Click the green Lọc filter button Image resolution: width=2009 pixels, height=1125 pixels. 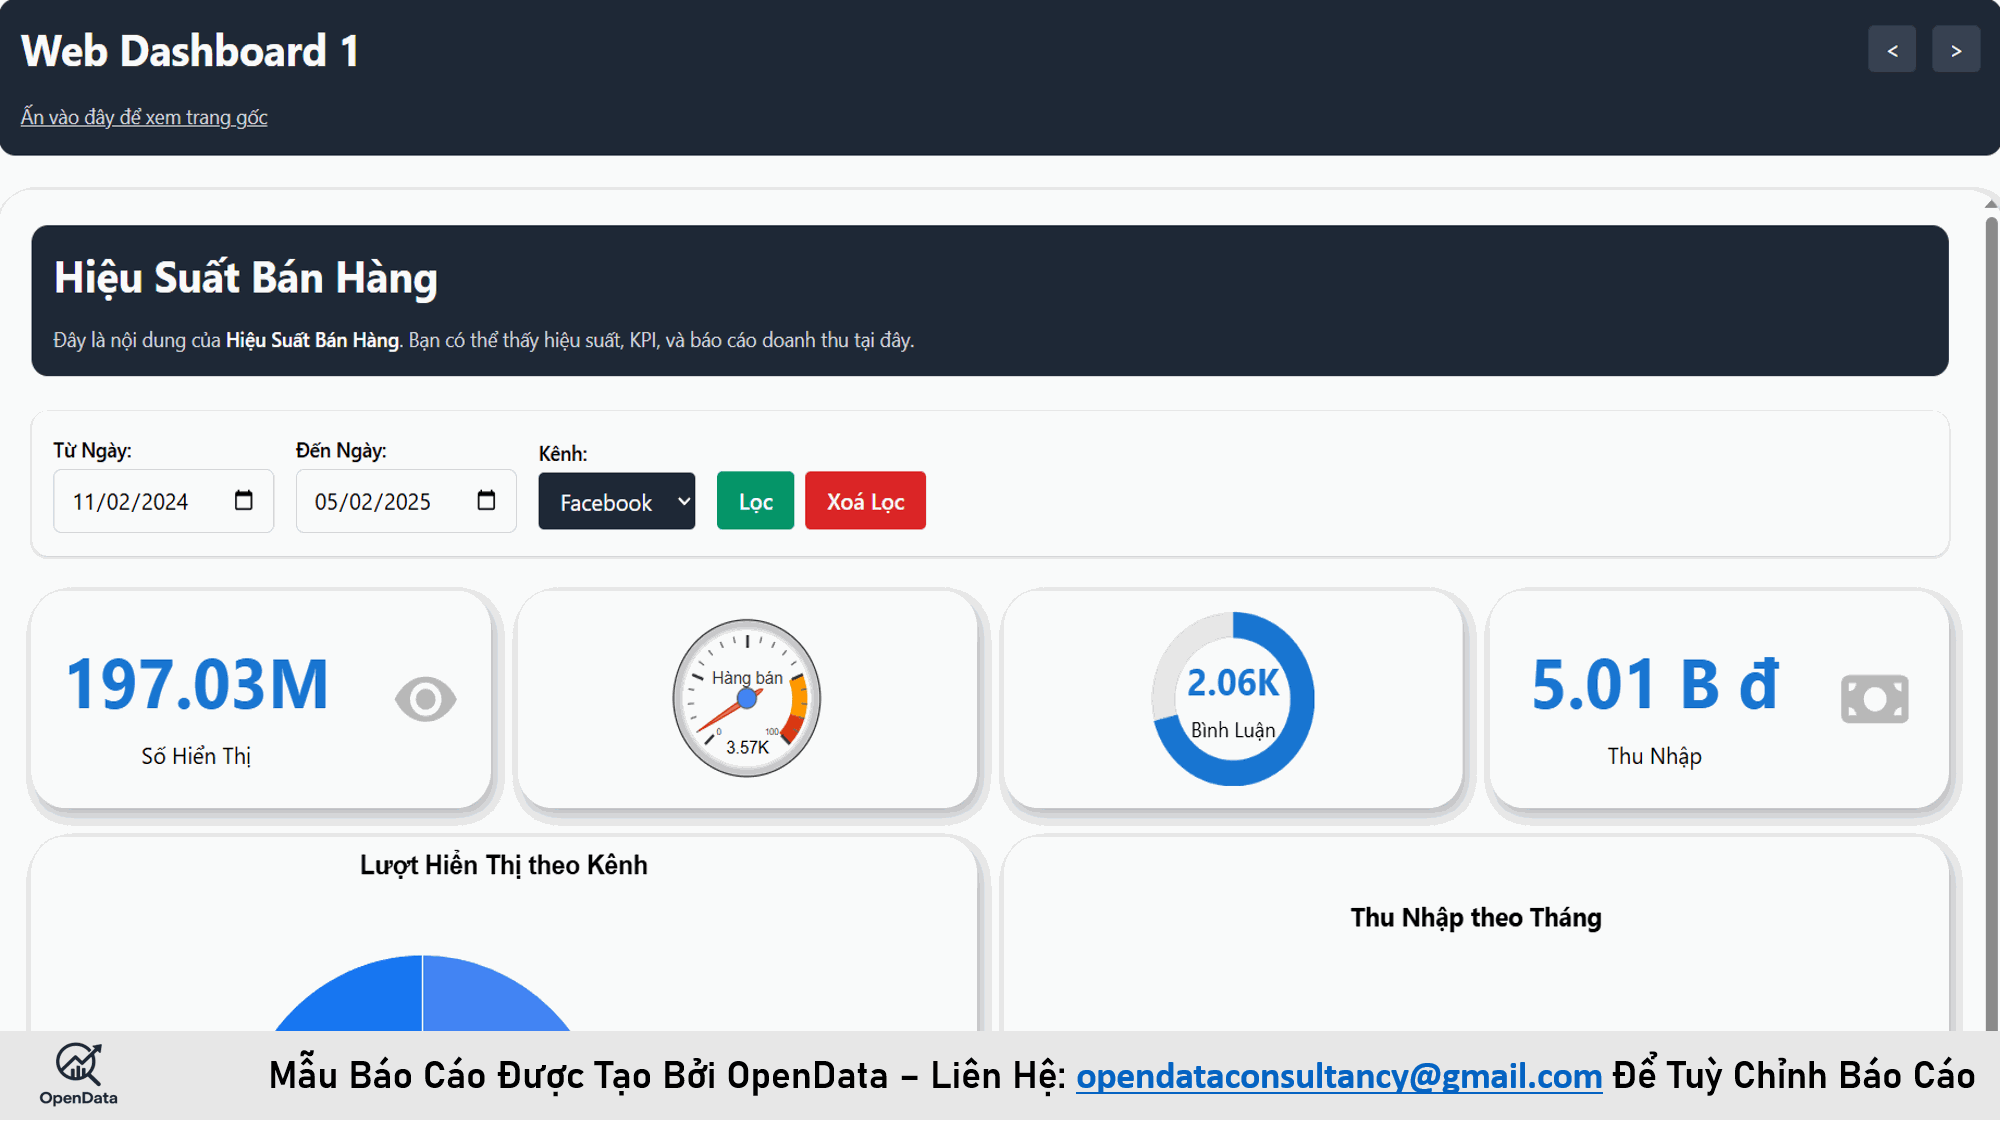click(x=755, y=501)
